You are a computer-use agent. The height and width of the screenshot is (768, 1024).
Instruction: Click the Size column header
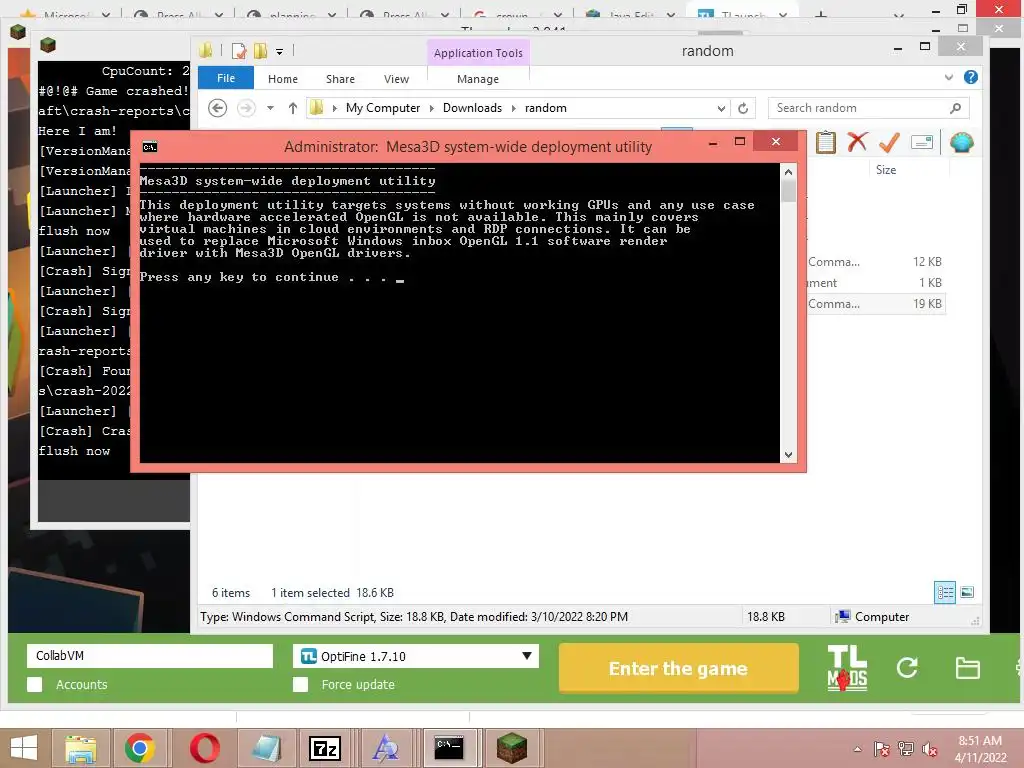click(886, 170)
